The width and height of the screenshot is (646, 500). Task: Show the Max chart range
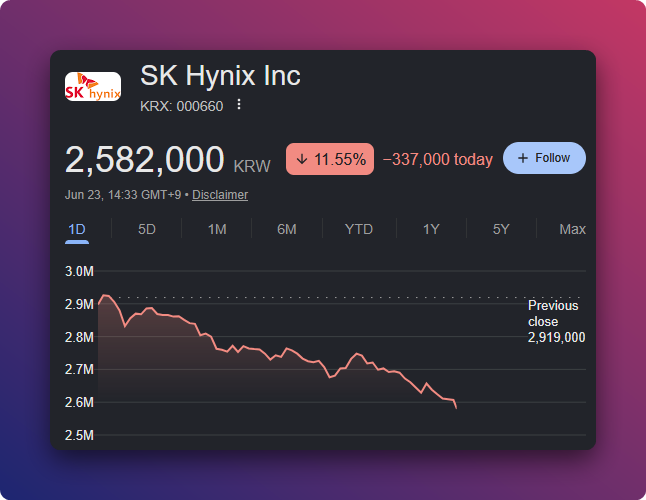pyautogui.click(x=572, y=229)
